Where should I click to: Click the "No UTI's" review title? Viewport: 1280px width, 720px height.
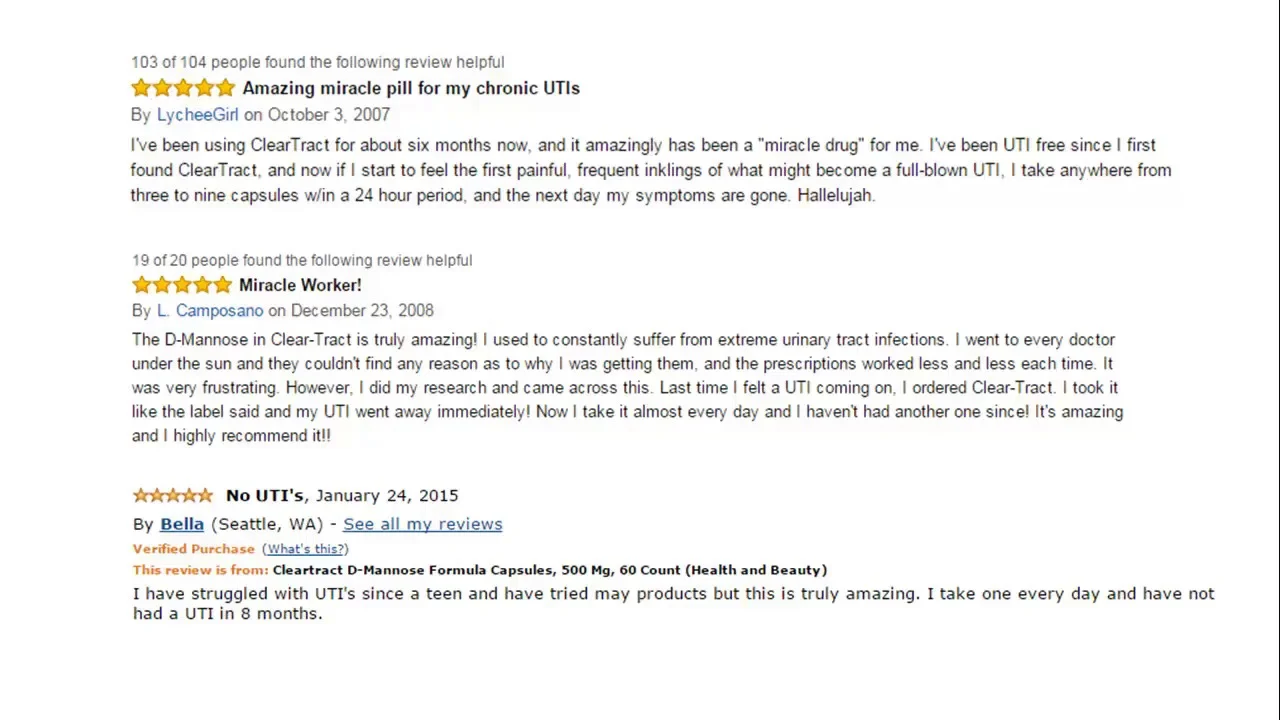point(265,495)
